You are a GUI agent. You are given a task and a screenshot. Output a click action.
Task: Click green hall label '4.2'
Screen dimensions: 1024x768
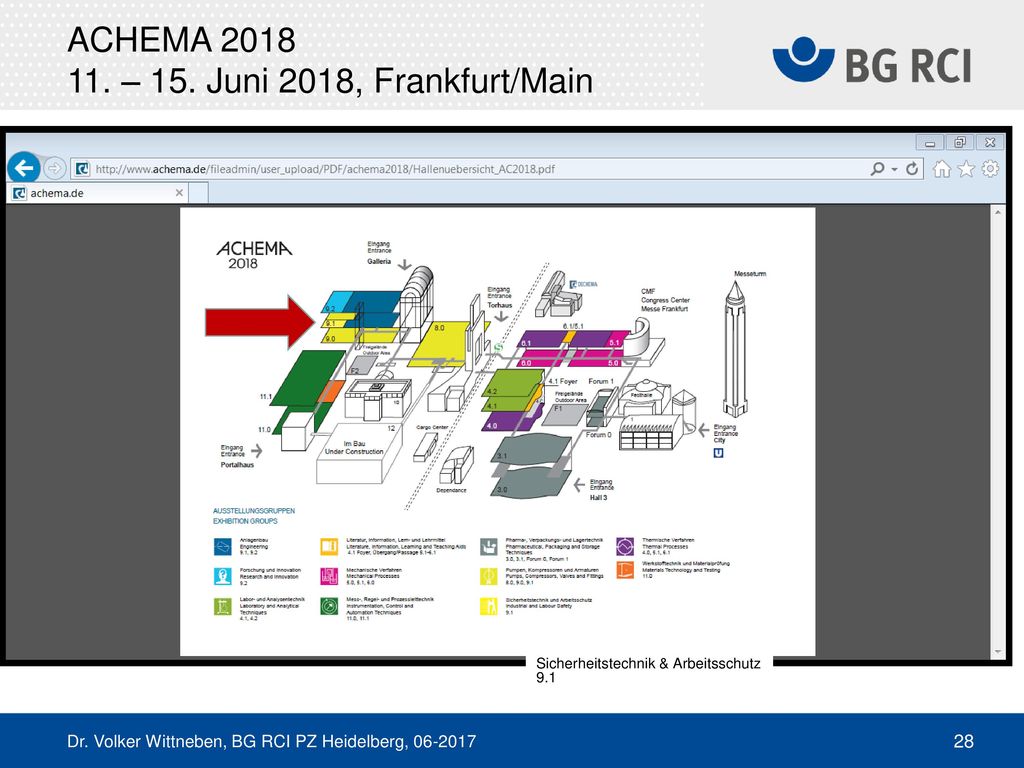click(x=492, y=392)
